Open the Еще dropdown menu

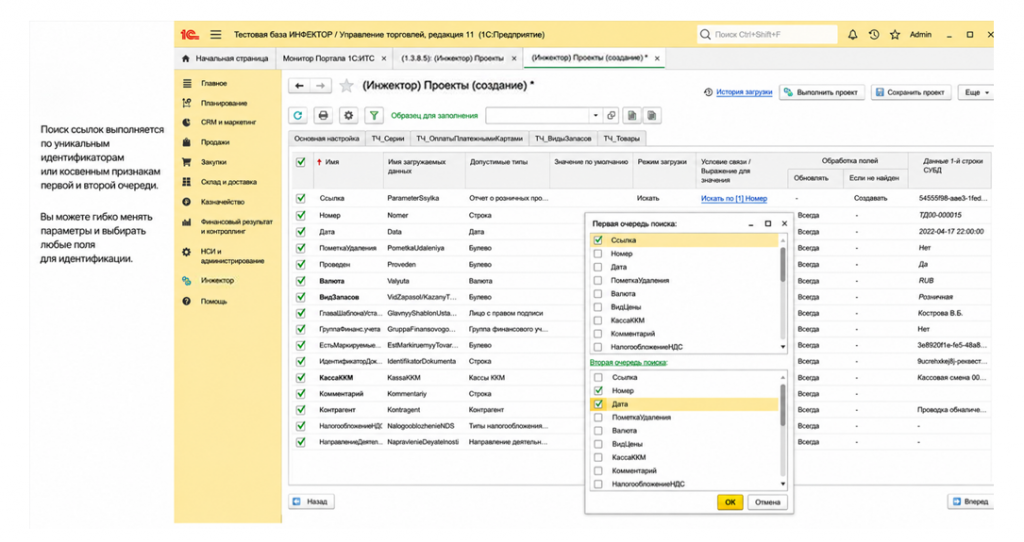[x=976, y=92]
